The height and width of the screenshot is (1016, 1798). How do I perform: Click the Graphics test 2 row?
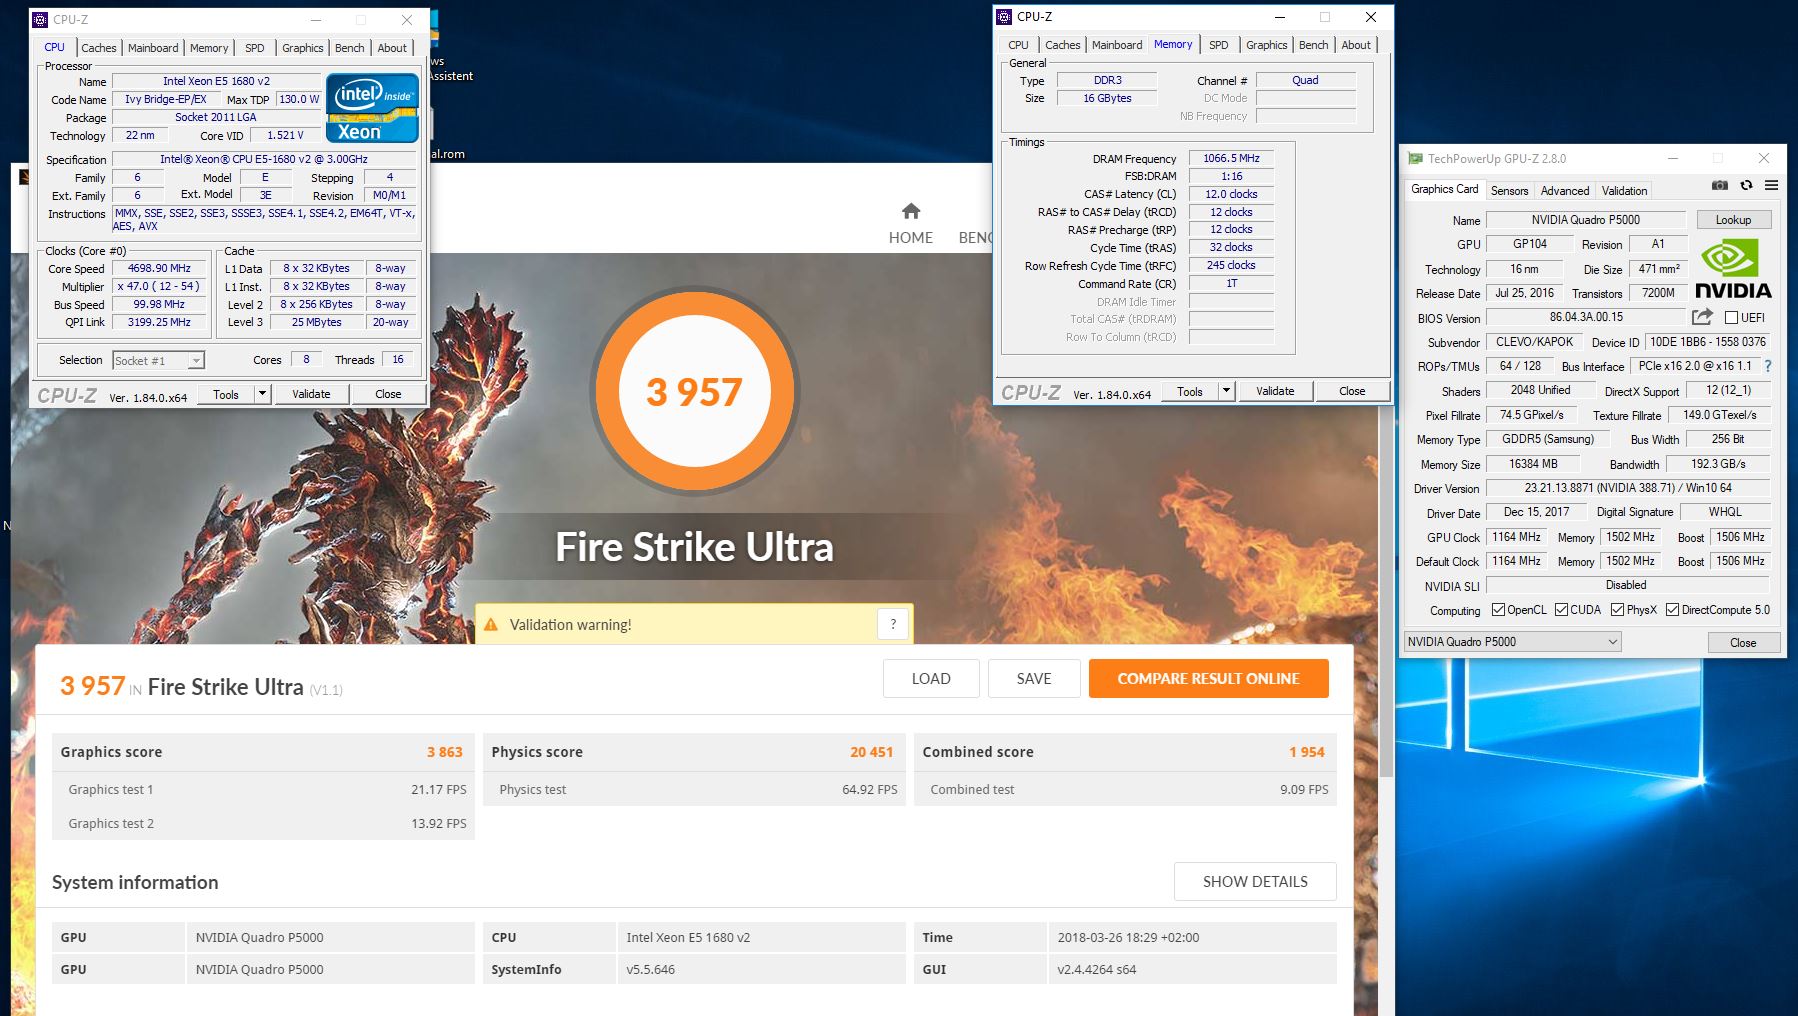point(264,823)
